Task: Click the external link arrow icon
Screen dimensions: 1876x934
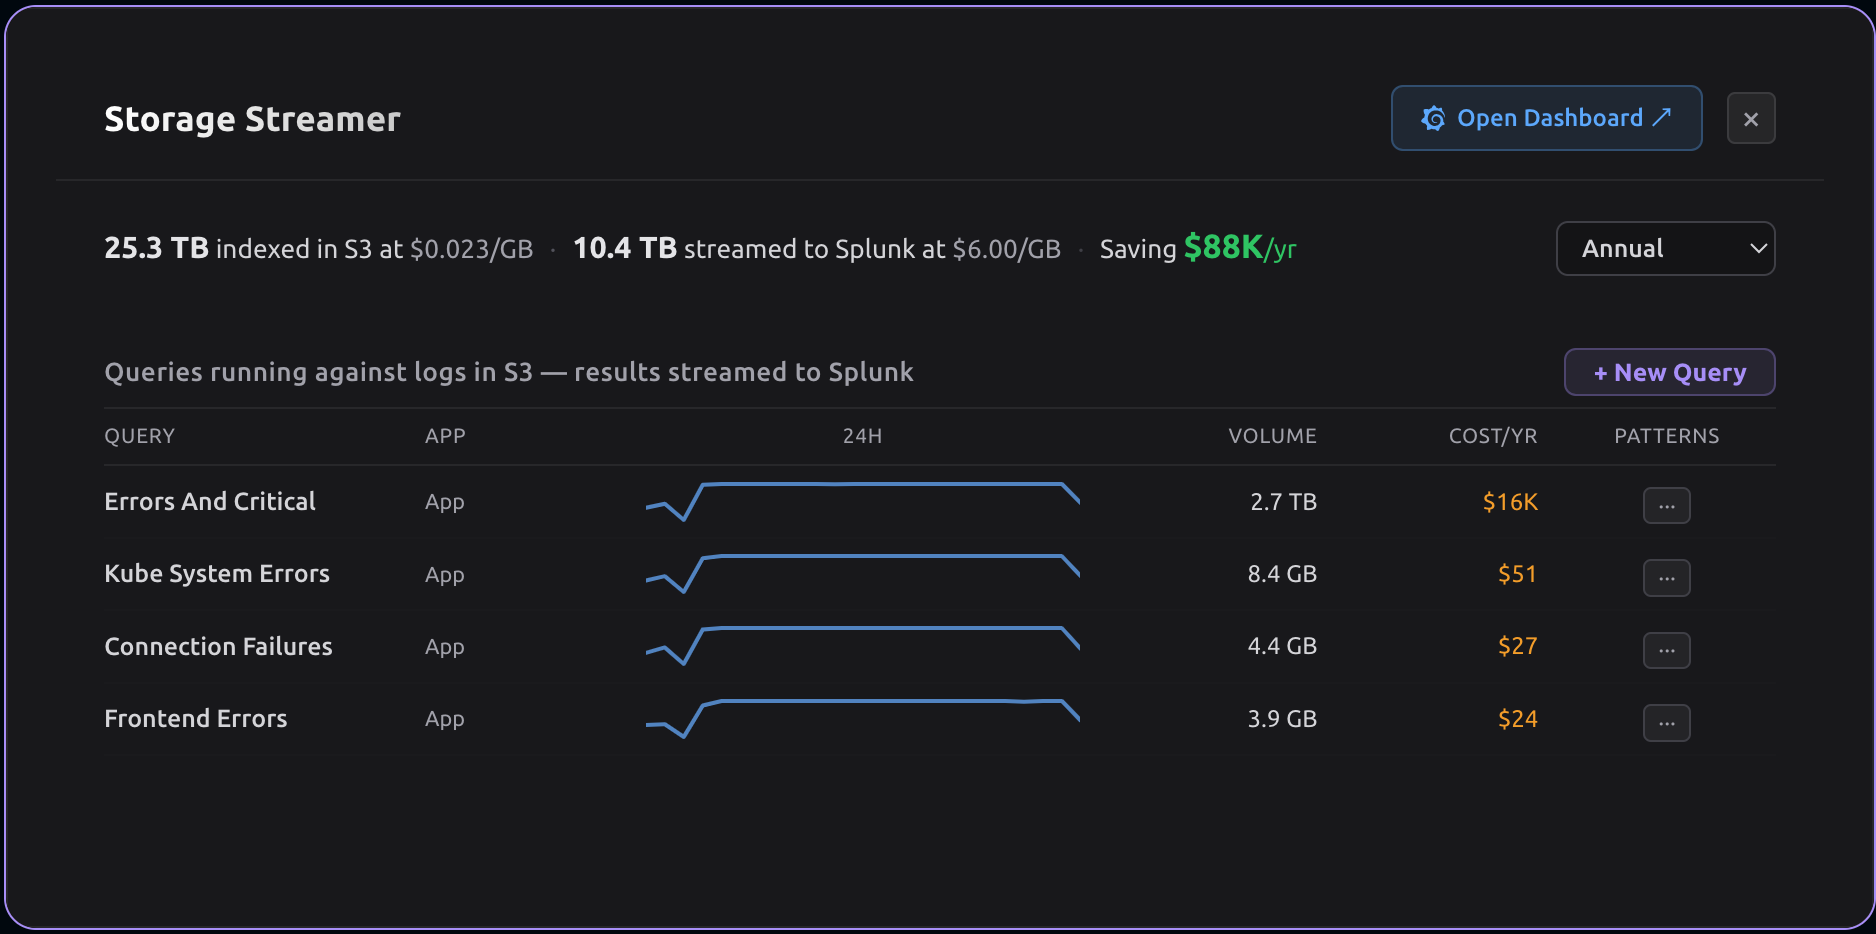Action: point(1662,117)
